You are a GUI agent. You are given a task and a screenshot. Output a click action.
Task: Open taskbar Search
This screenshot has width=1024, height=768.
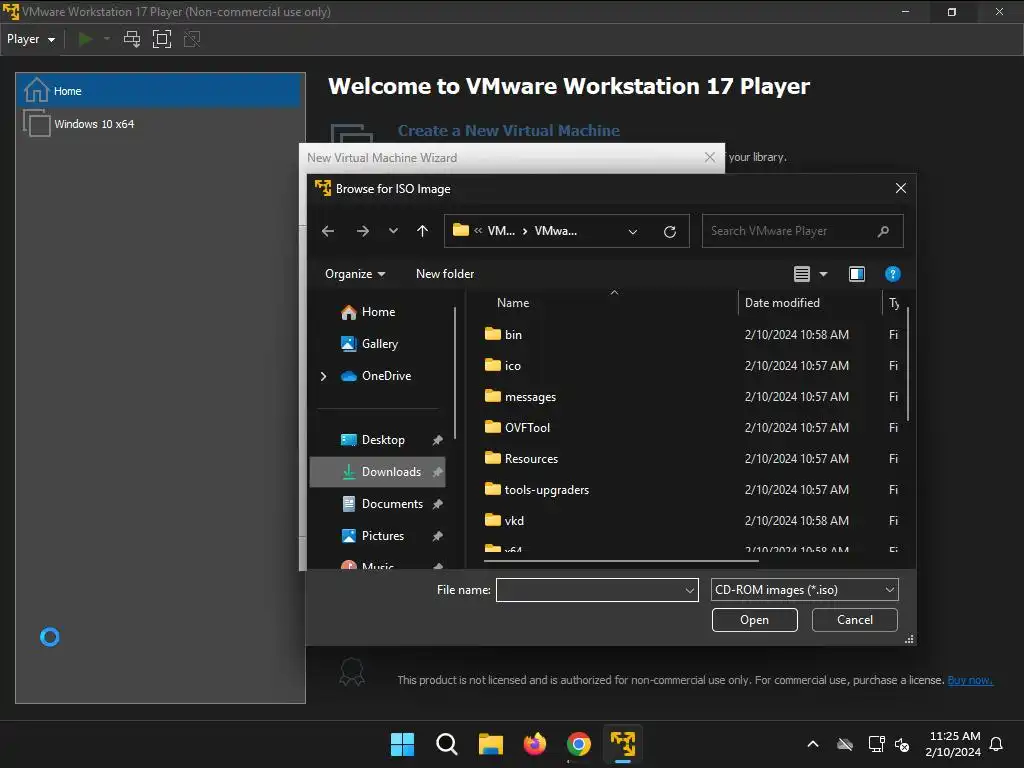click(447, 744)
